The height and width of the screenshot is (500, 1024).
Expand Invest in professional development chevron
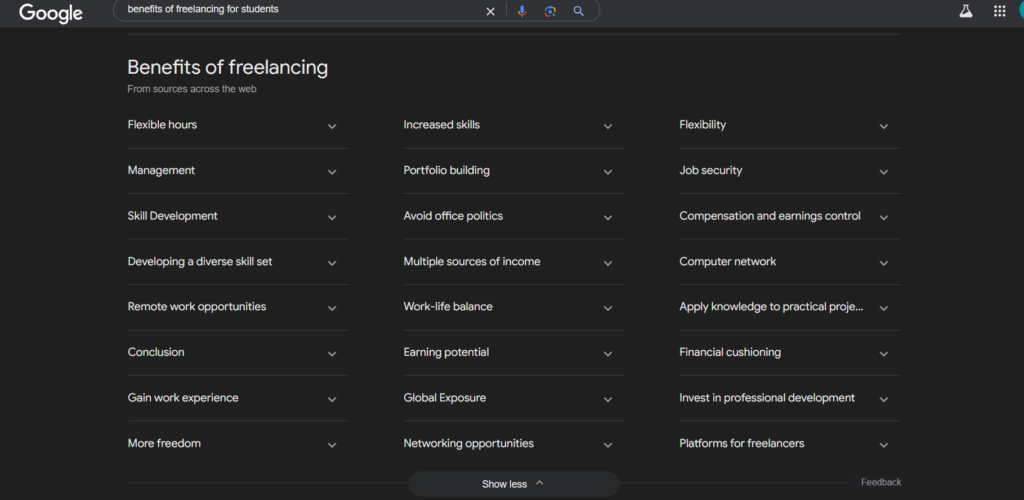[x=884, y=399]
